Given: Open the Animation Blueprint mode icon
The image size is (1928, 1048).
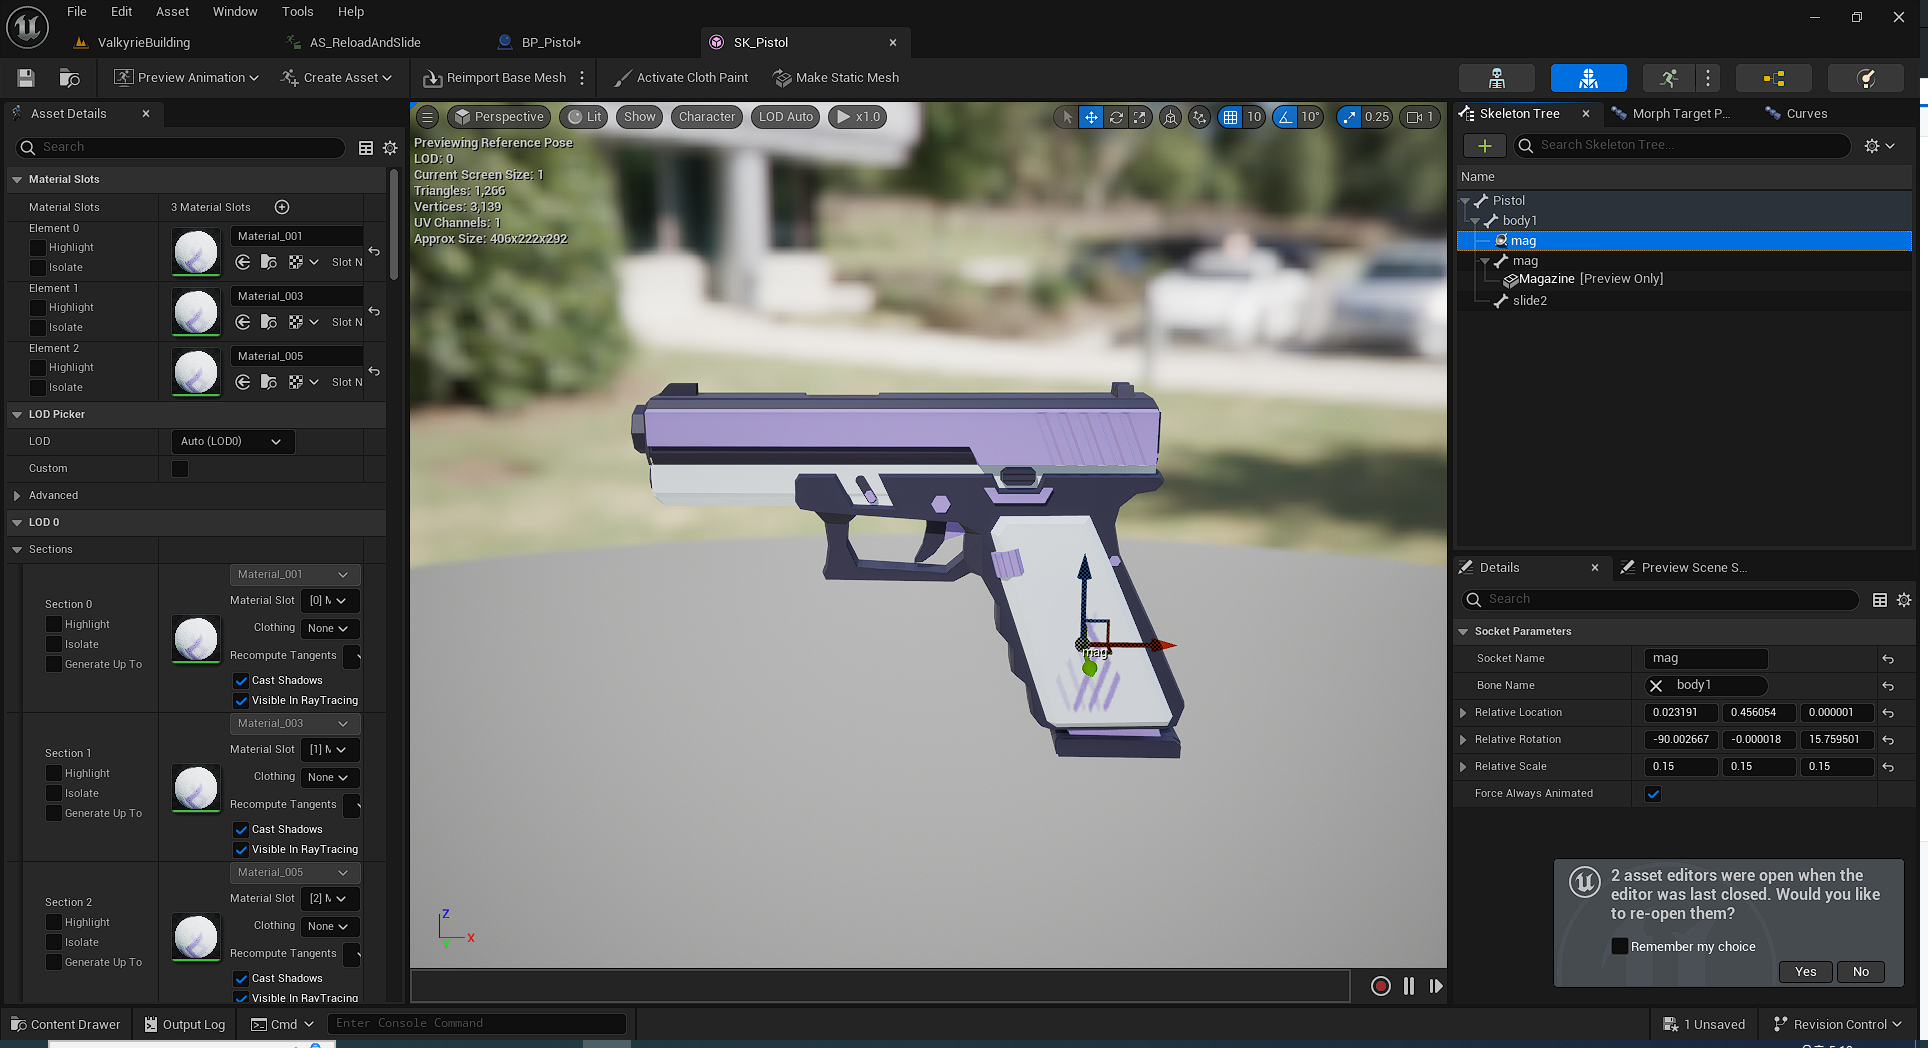Looking at the screenshot, I should 1774,78.
